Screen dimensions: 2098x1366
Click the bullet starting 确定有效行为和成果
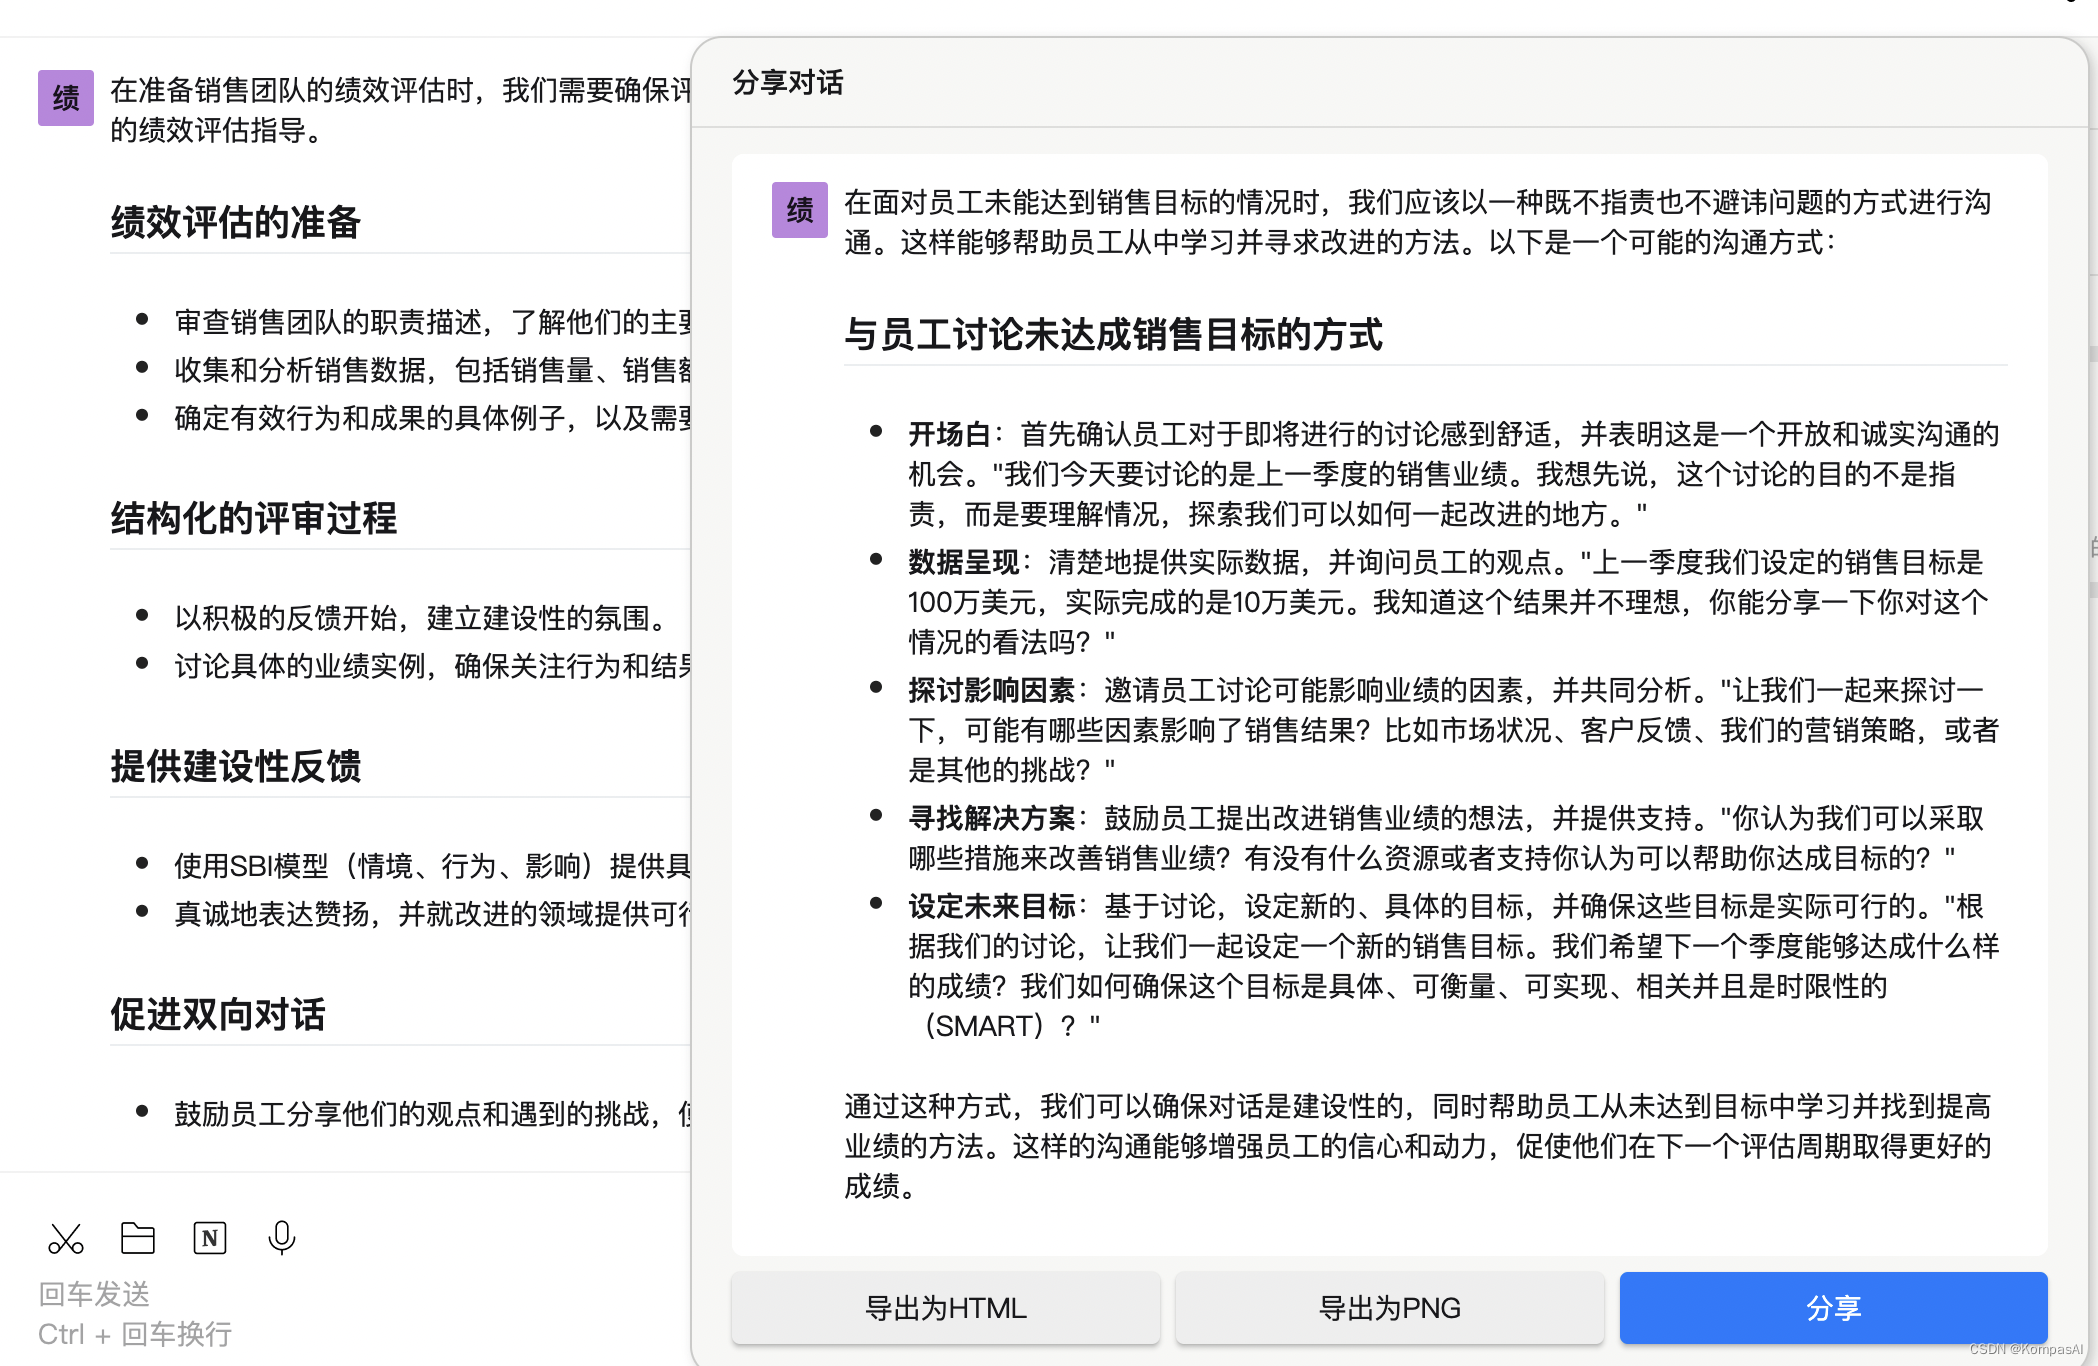coord(433,418)
